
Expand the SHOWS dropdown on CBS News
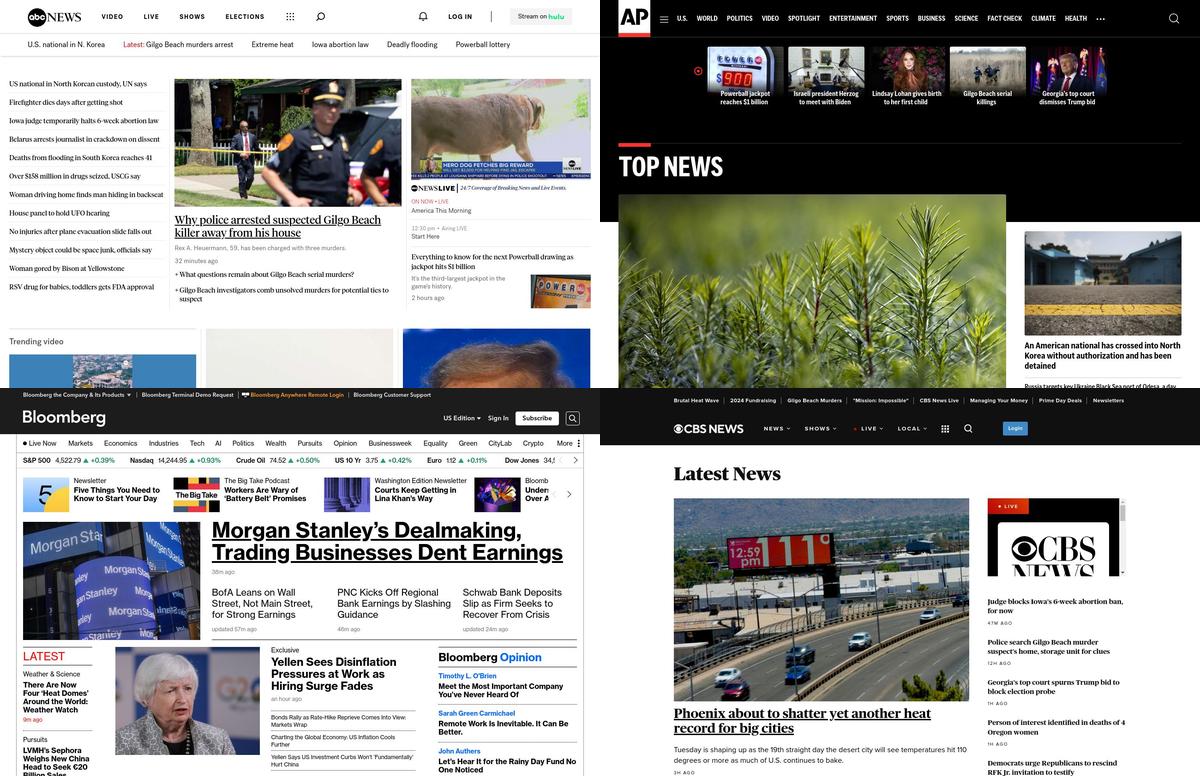point(820,428)
